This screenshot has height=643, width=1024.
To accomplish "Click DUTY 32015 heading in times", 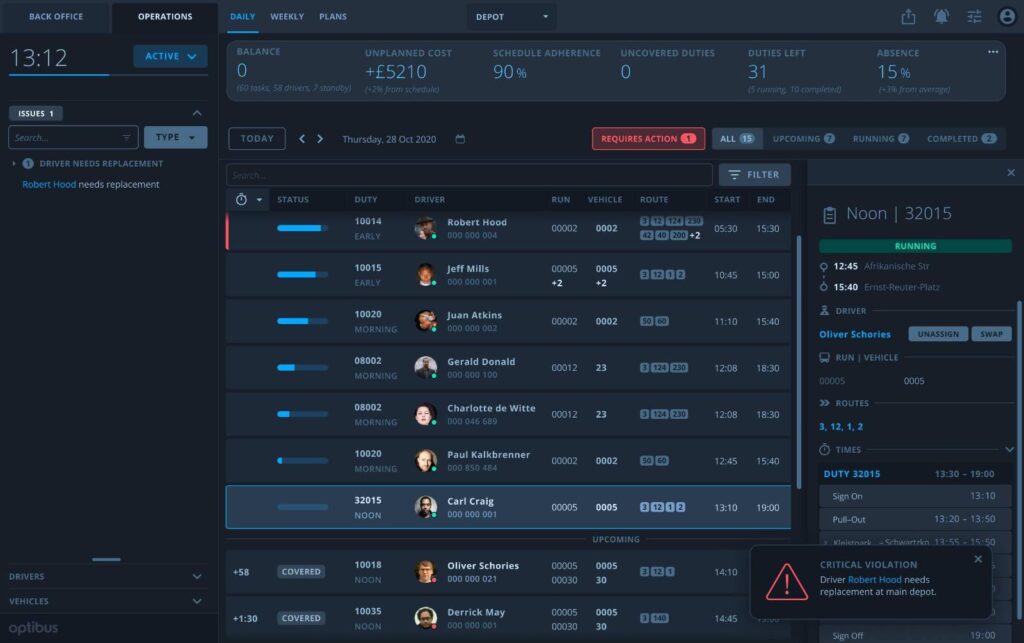I will tap(852, 474).
